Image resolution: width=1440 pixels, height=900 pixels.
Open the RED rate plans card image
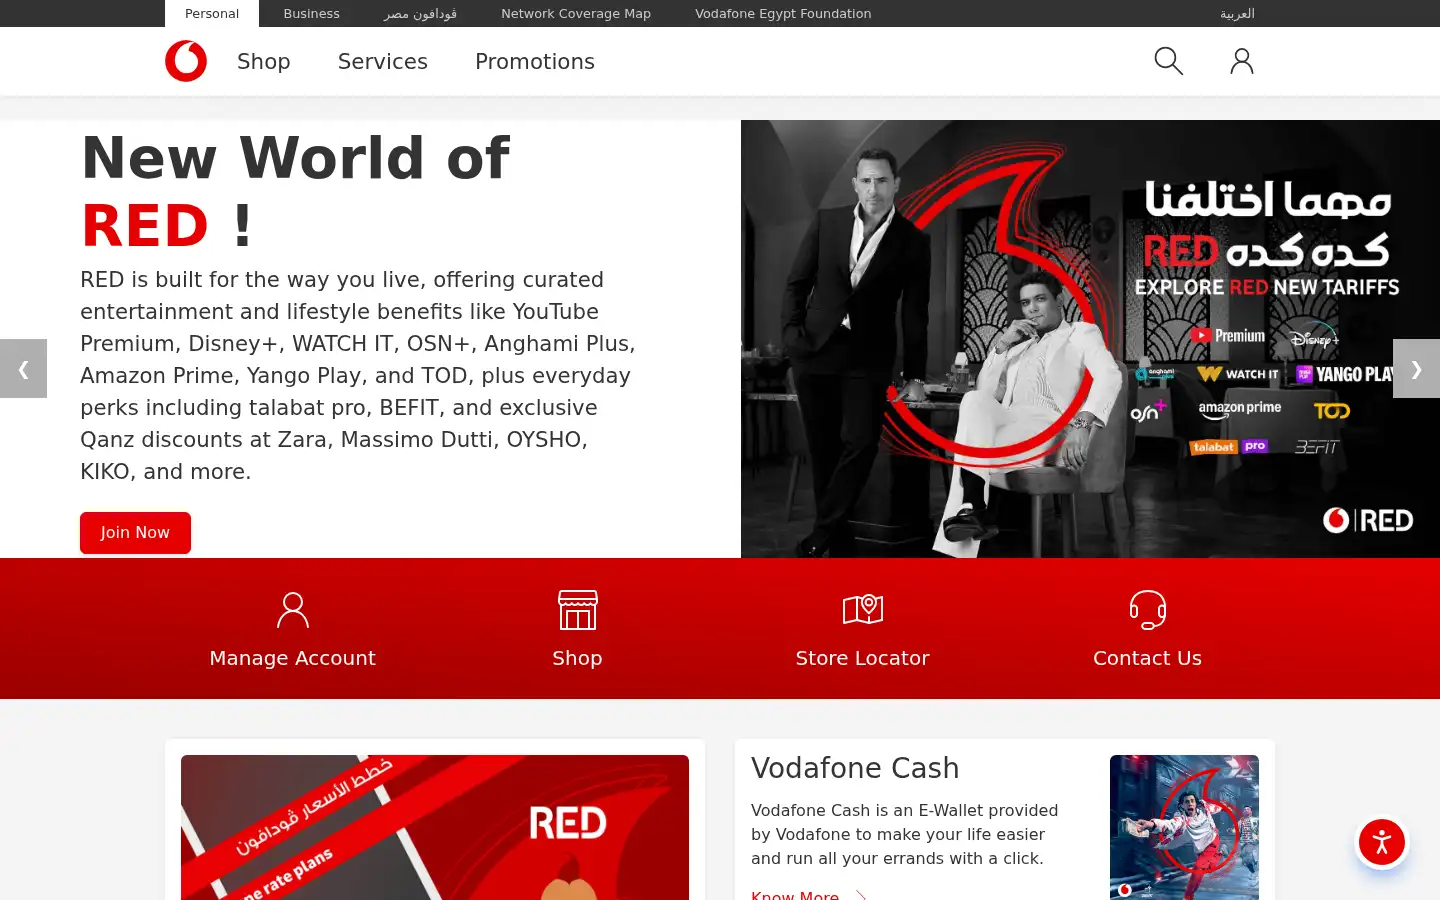pyautogui.click(x=435, y=827)
